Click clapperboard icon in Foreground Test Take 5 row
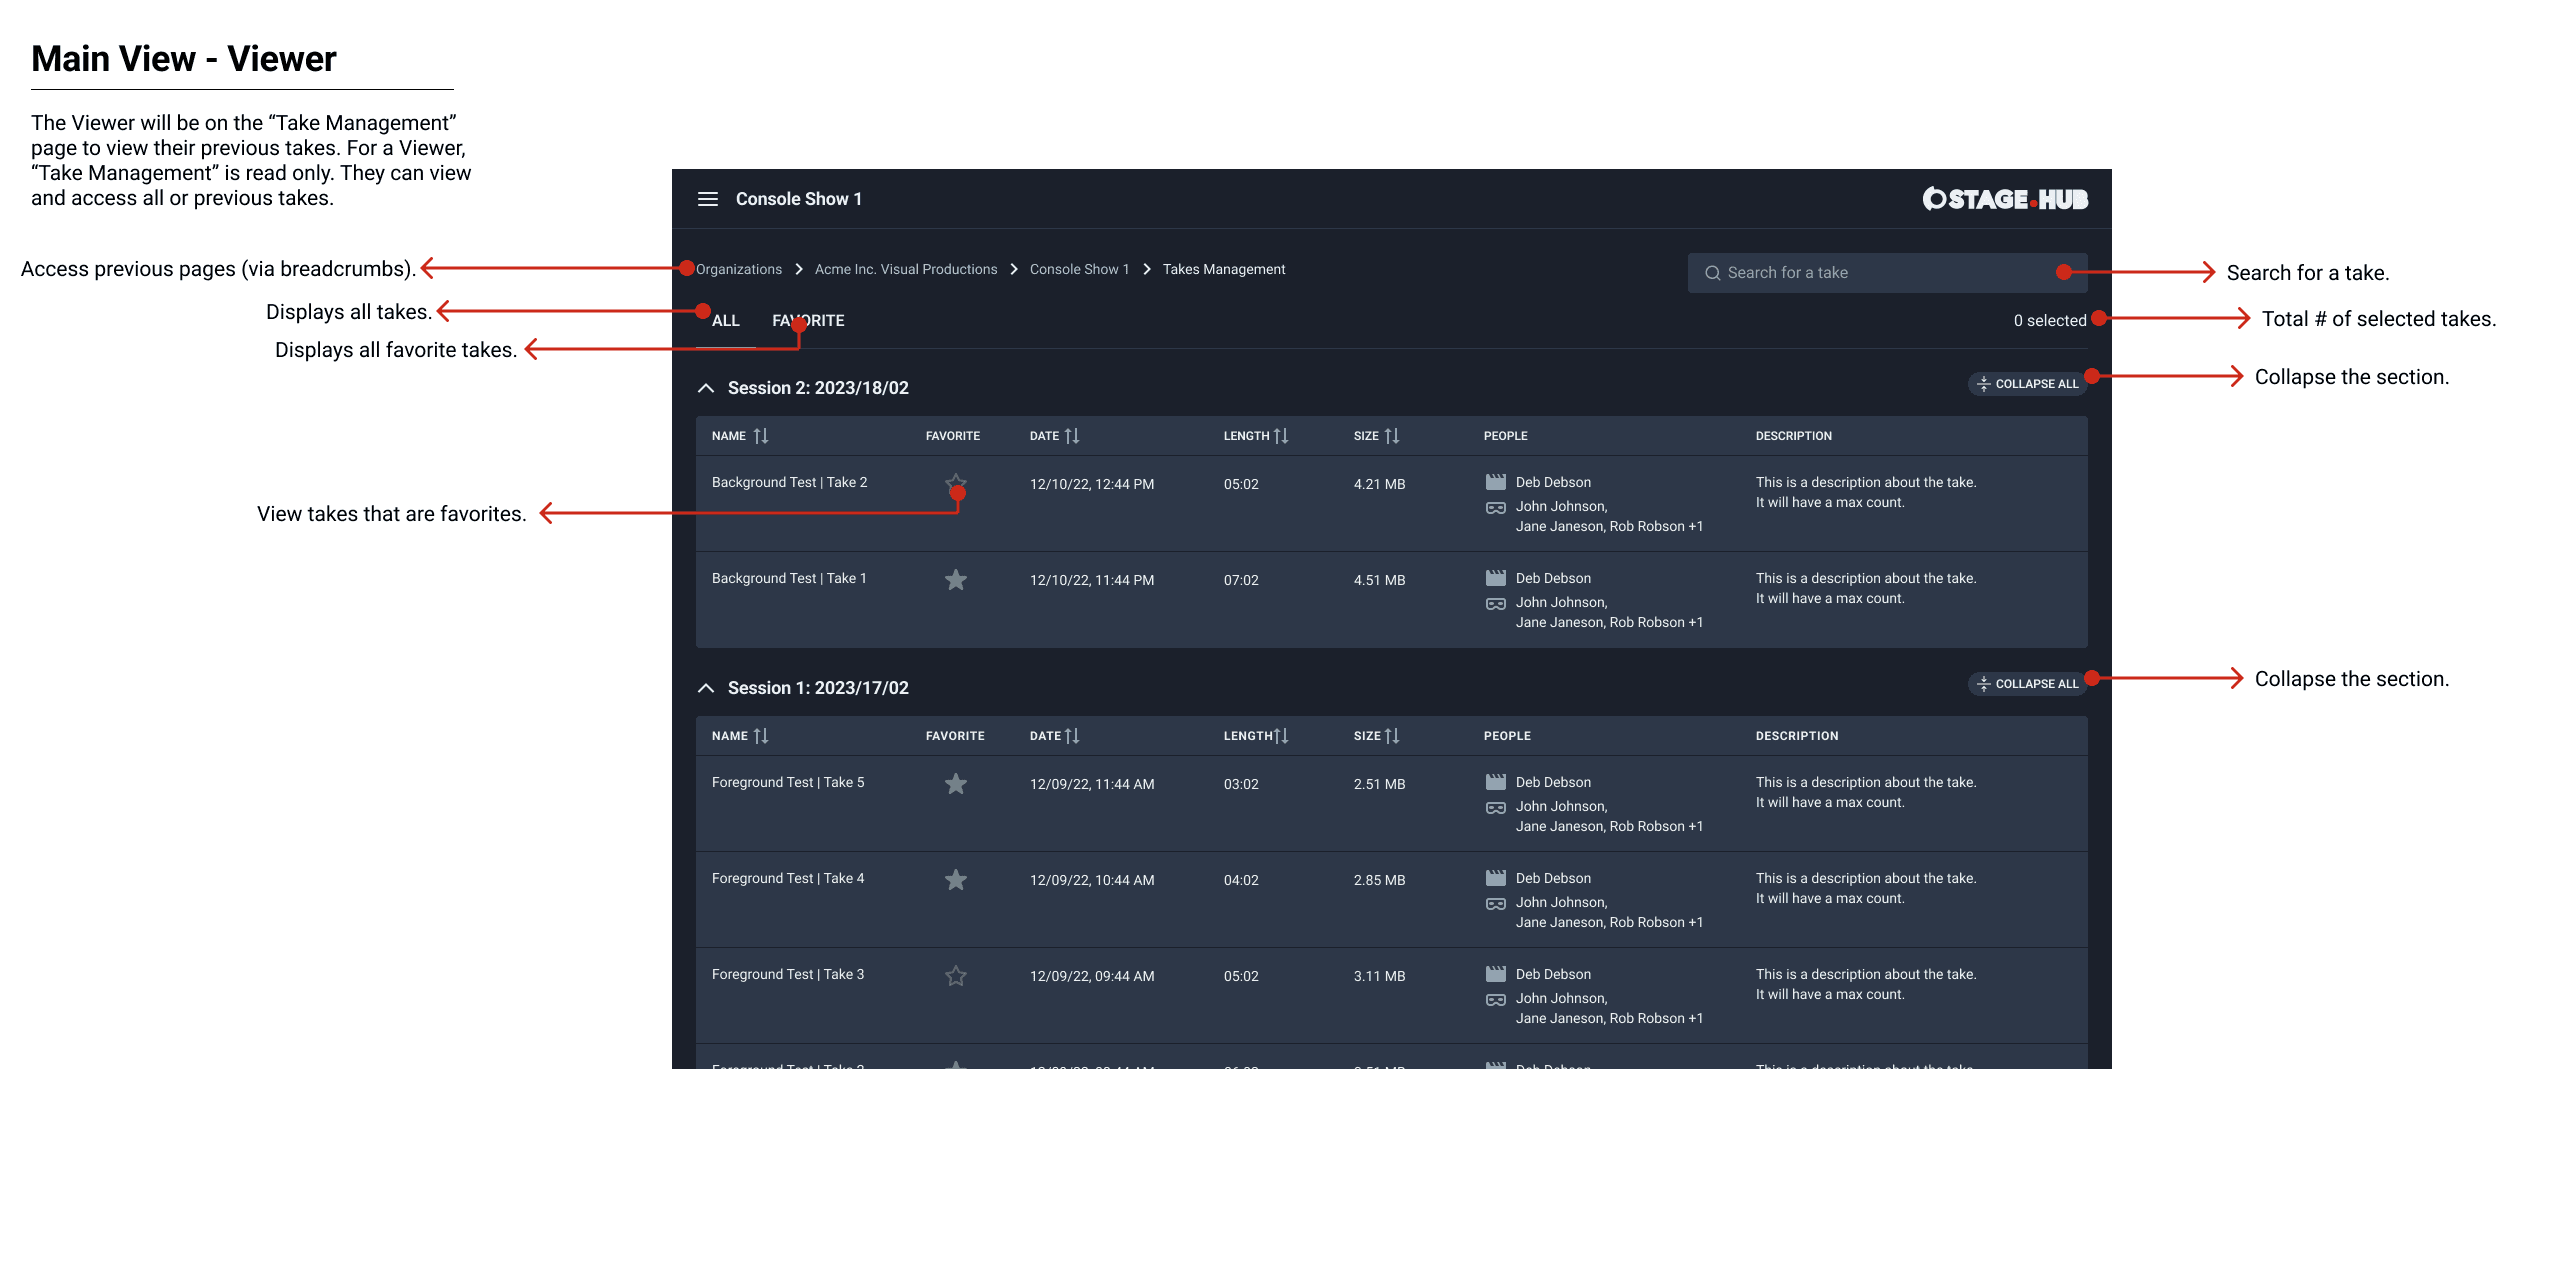 tap(1496, 782)
